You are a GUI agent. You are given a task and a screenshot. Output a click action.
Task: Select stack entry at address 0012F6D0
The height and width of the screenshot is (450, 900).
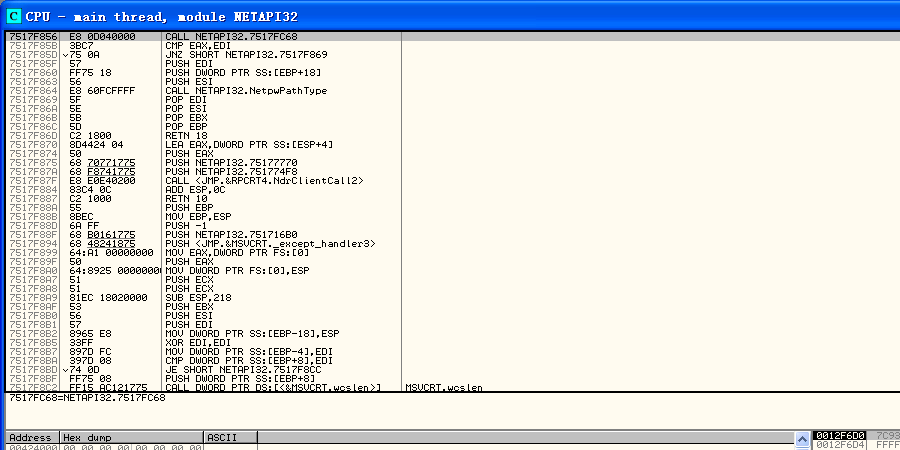(840, 436)
